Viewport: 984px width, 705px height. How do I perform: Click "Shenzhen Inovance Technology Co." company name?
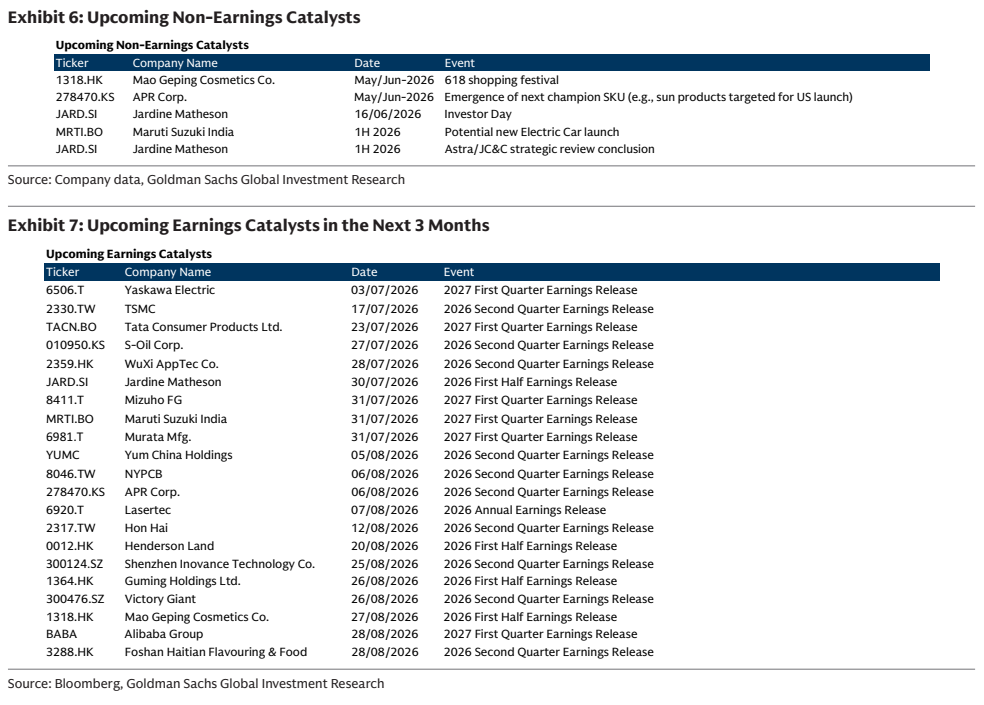(x=220, y=564)
